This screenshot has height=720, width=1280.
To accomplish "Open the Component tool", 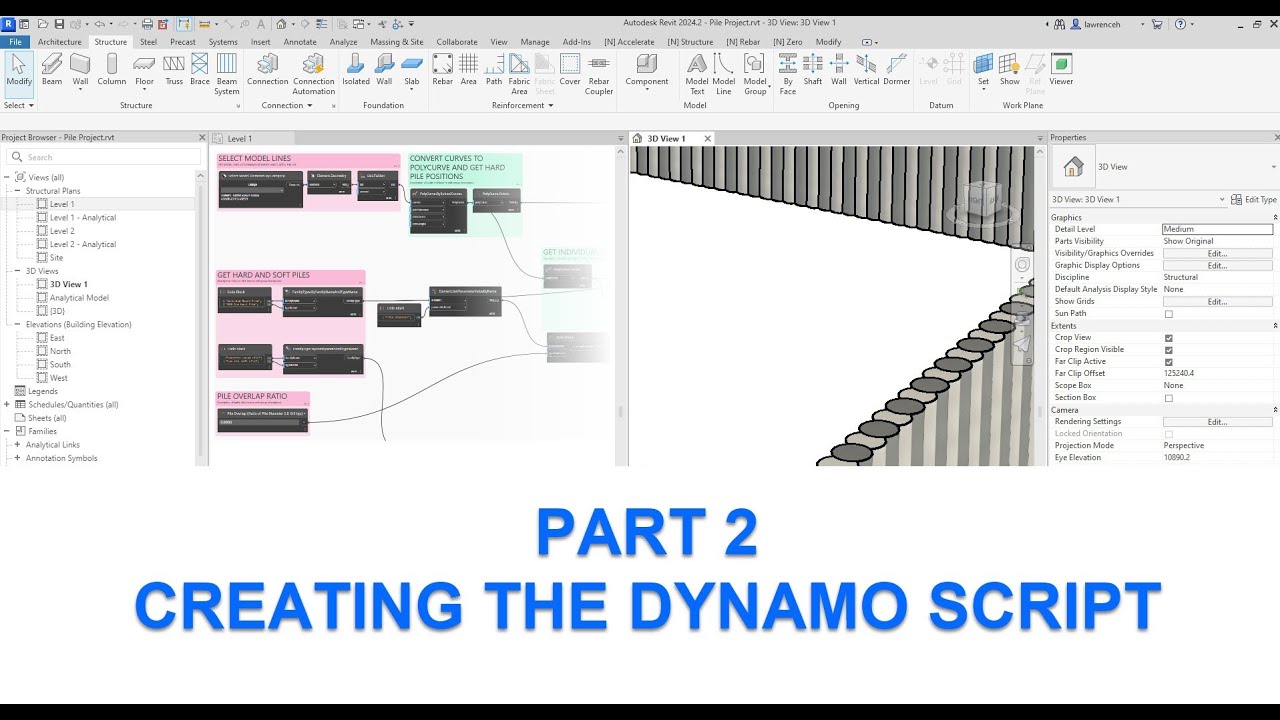I will pos(647,70).
